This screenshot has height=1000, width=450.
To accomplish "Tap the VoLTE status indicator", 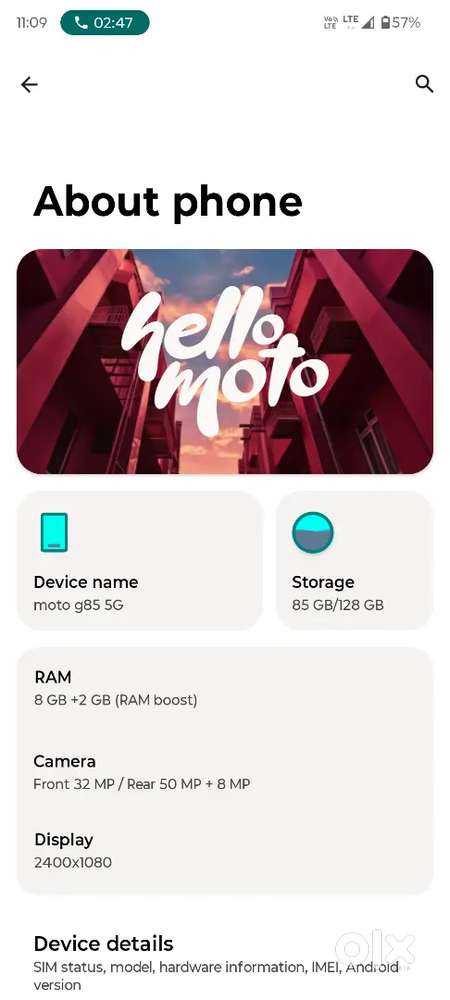I will pyautogui.click(x=330, y=23).
